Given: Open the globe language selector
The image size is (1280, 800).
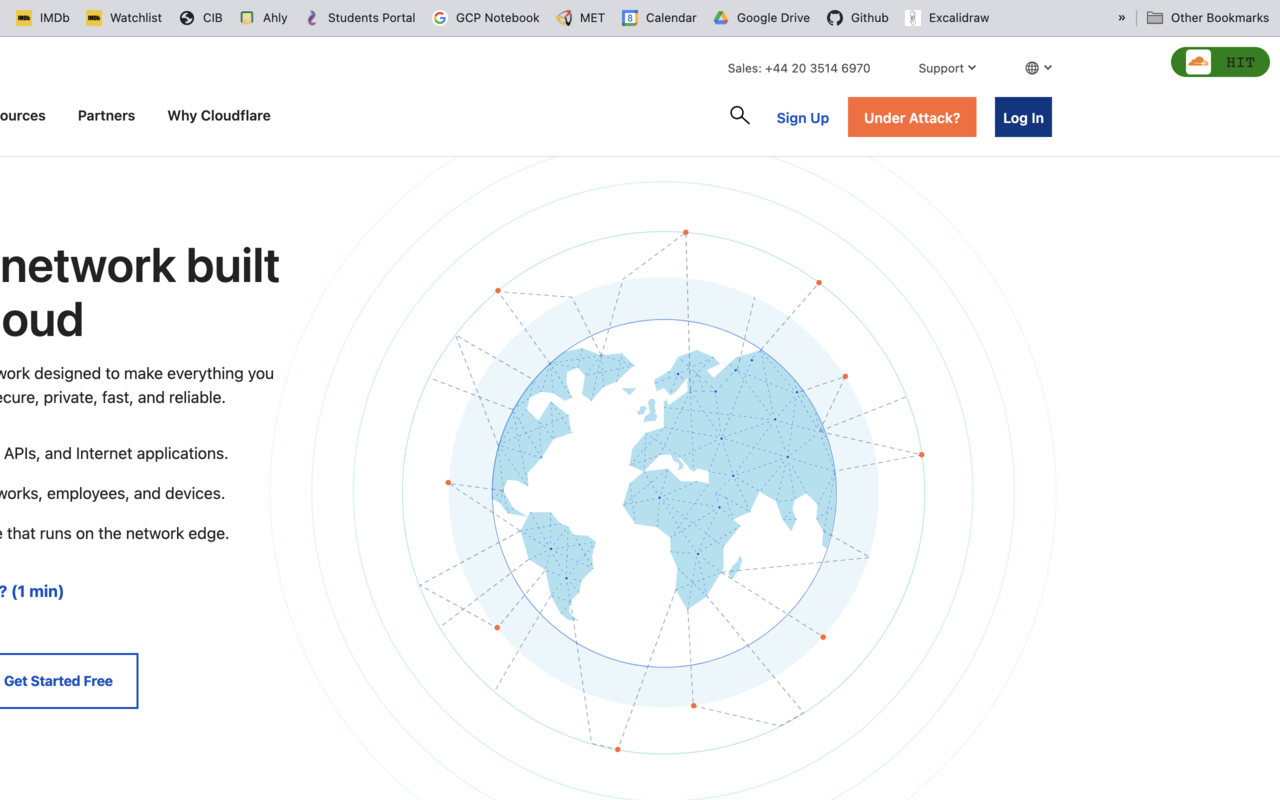Looking at the screenshot, I should (1038, 68).
